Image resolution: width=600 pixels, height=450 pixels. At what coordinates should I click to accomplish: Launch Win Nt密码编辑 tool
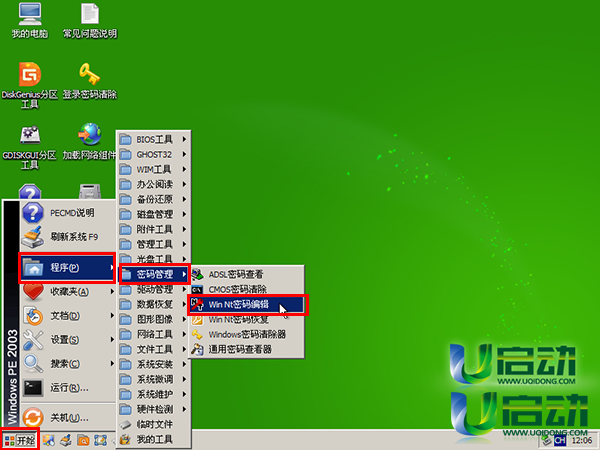point(247,304)
